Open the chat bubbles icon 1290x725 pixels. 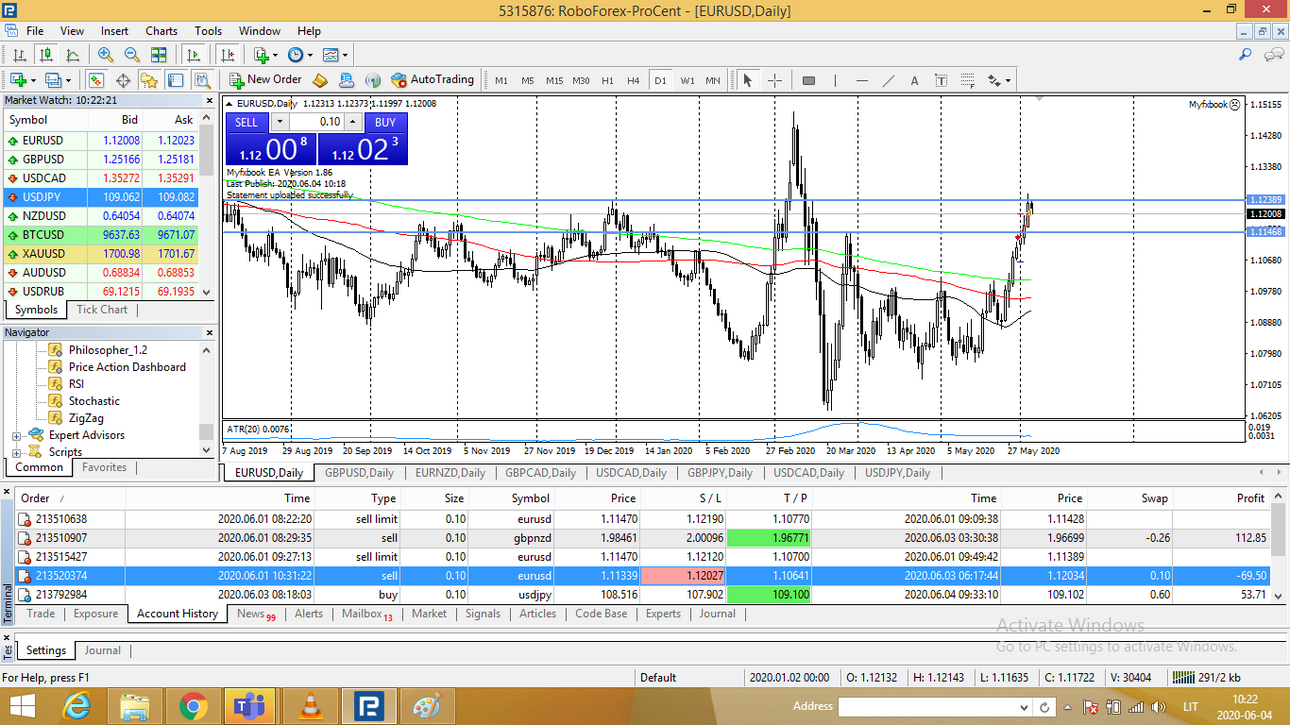[1274, 55]
